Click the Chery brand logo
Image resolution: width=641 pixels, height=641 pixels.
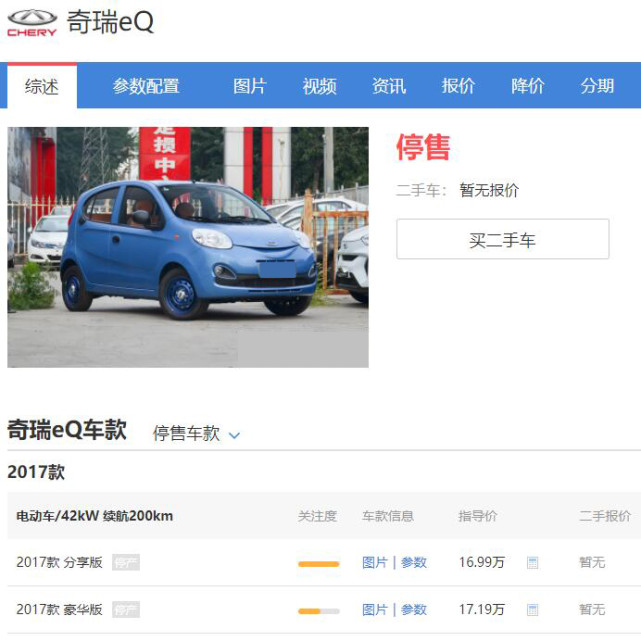32,23
